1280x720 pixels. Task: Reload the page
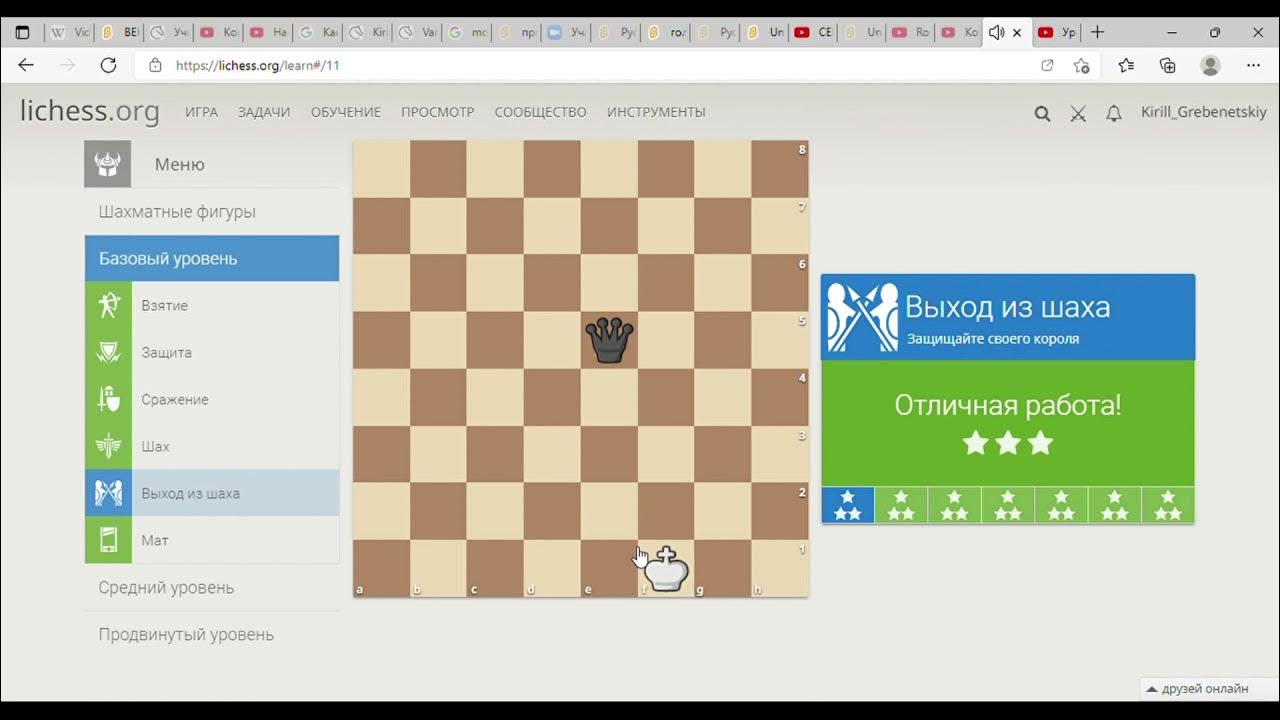pyautogui.click(x=108, y=65)
